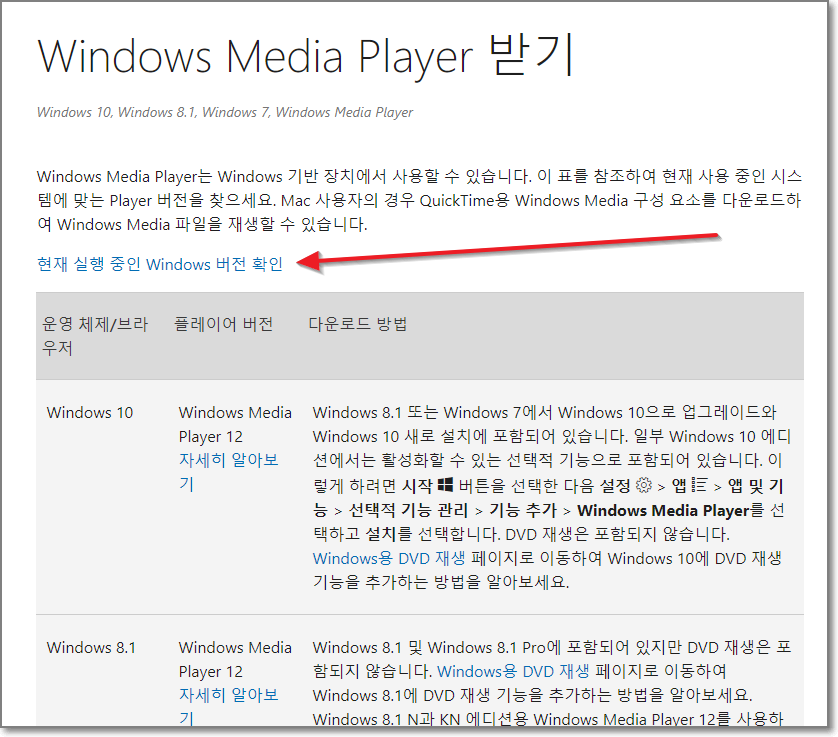Image resolution: width=838 pixels, height=737 pixels.
Task: Open Windows용 DVD 재생 link in Windows 8.1 row
Action: [x=513, y=671]
